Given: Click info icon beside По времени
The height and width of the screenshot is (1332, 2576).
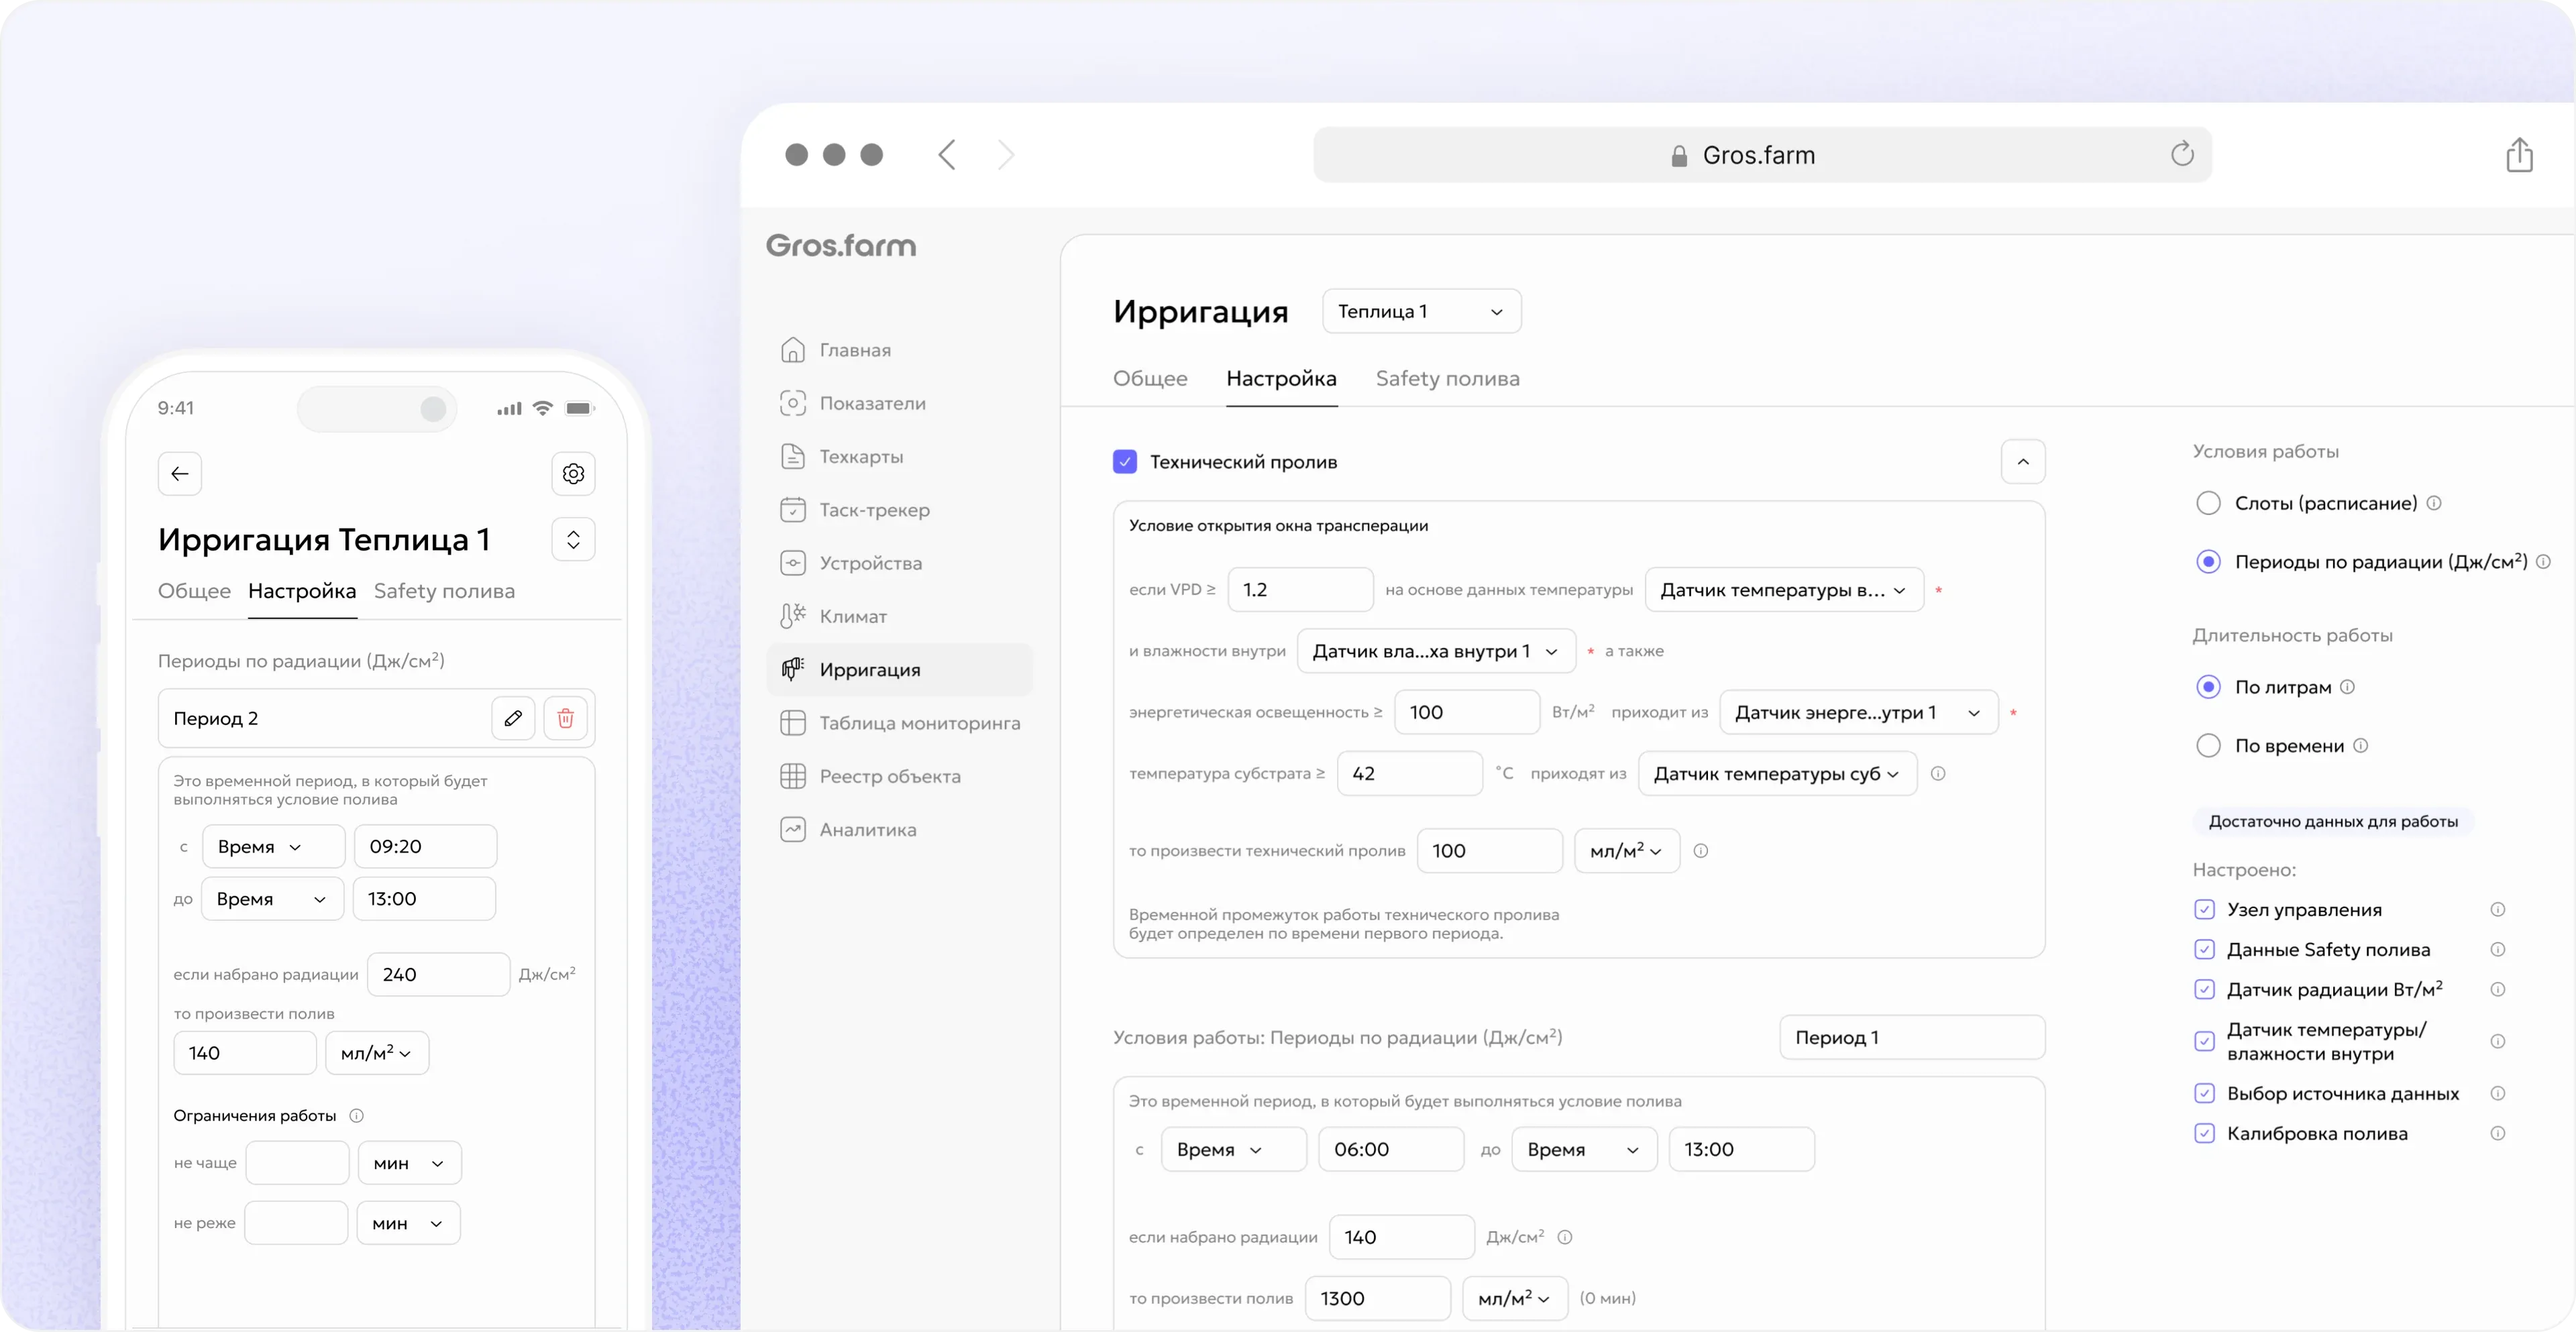Looking at the screenshot, I should pos(2361,746).
